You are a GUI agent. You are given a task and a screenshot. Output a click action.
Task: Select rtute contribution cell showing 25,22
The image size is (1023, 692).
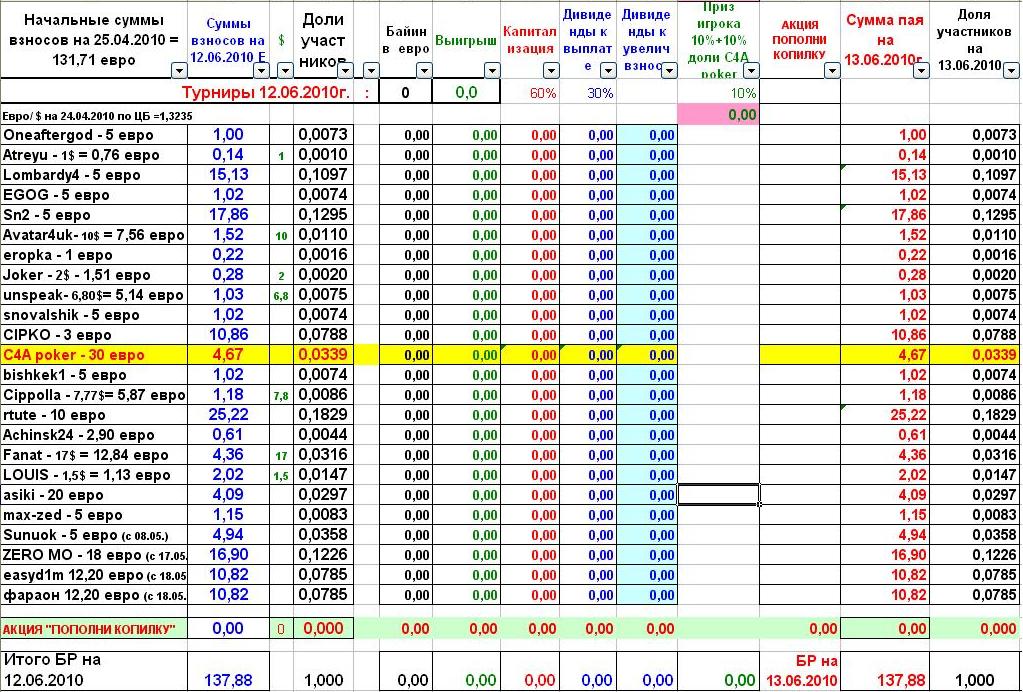tap(229, 415)
